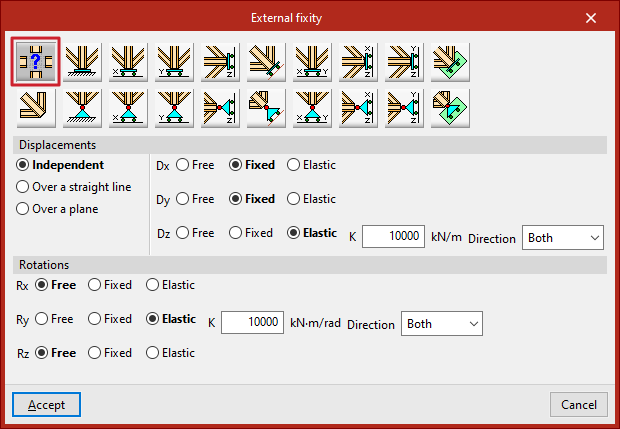
Task: Select fixed support on inclined green plane
Action: tap(450, 62)
